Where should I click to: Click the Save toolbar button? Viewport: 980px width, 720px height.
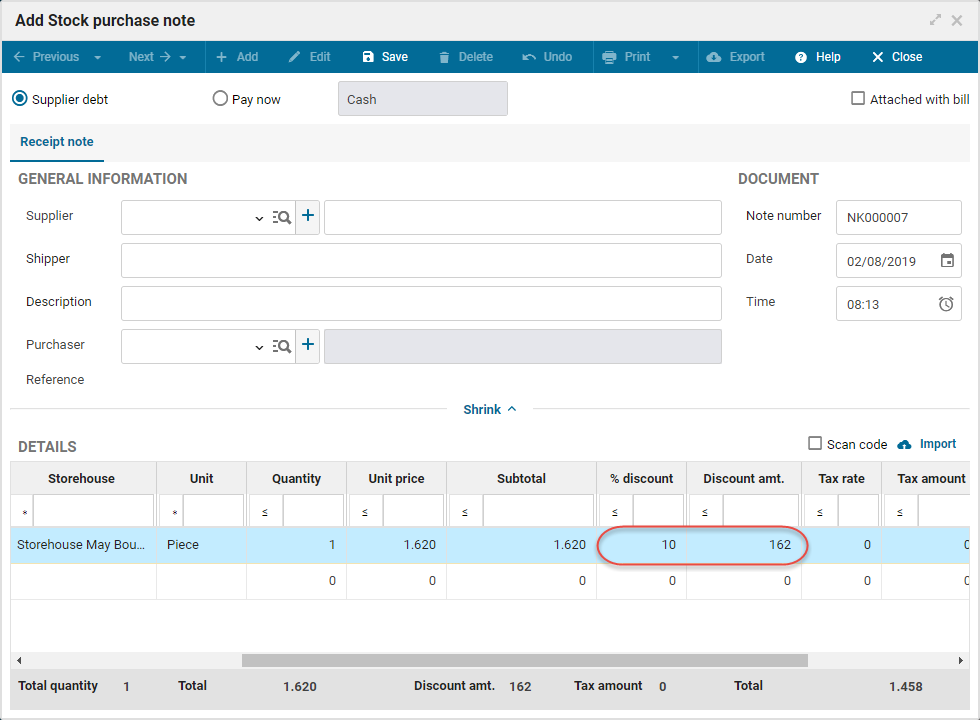[x=385, y=57]
